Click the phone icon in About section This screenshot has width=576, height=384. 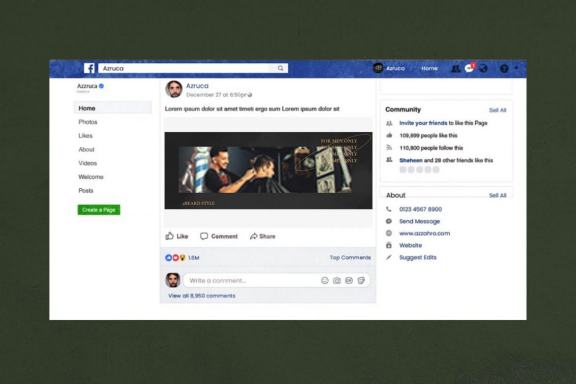389,209
